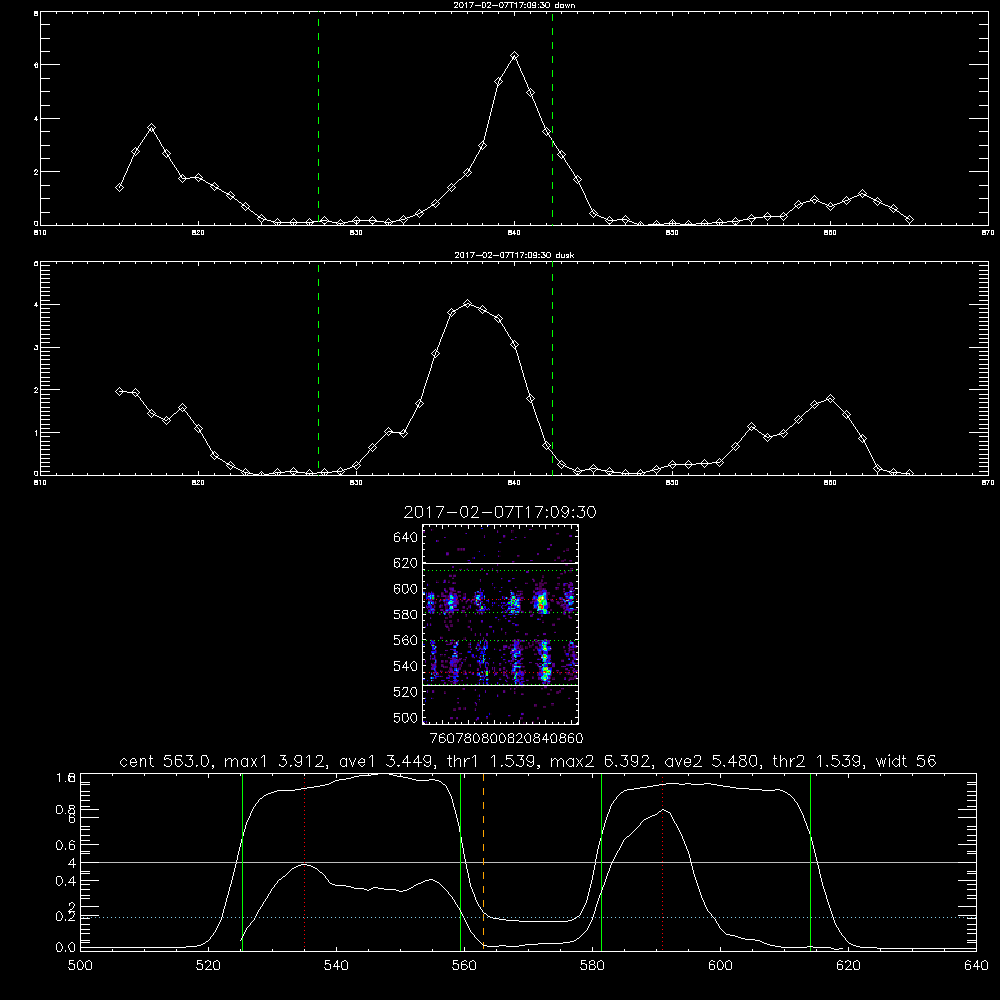The height and width of the screenshot is (1000, 1000).
Task: Click the first diamond marker of dawn curve
Action: pyautogui.click(x=119, y=188)
